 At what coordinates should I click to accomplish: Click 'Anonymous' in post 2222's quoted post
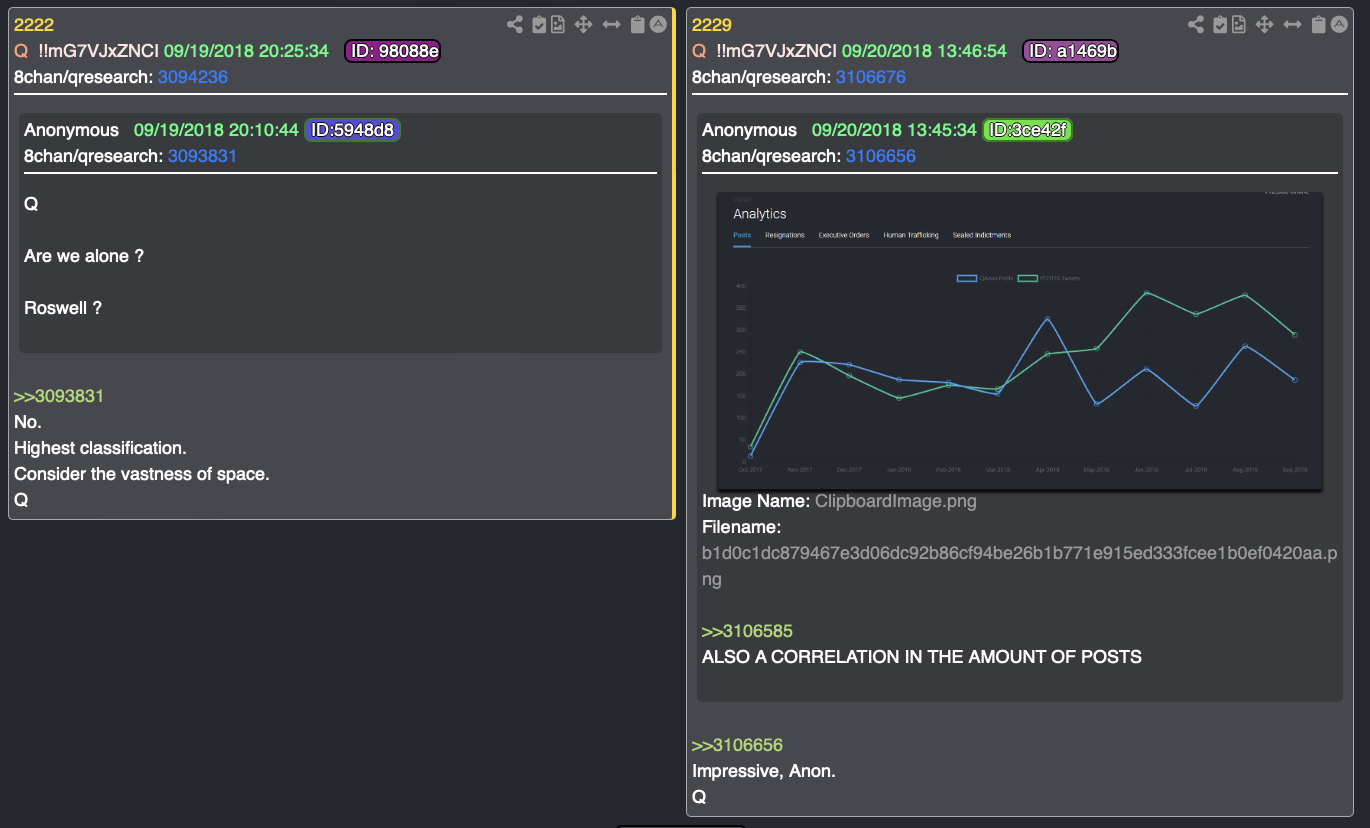71,130
